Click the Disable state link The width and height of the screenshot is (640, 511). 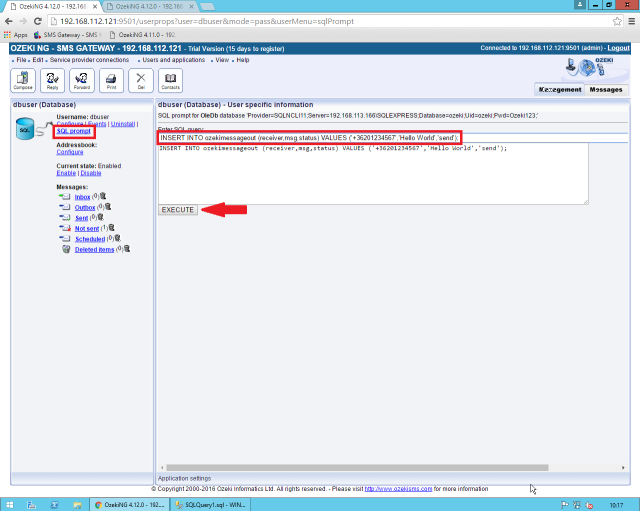91,173
